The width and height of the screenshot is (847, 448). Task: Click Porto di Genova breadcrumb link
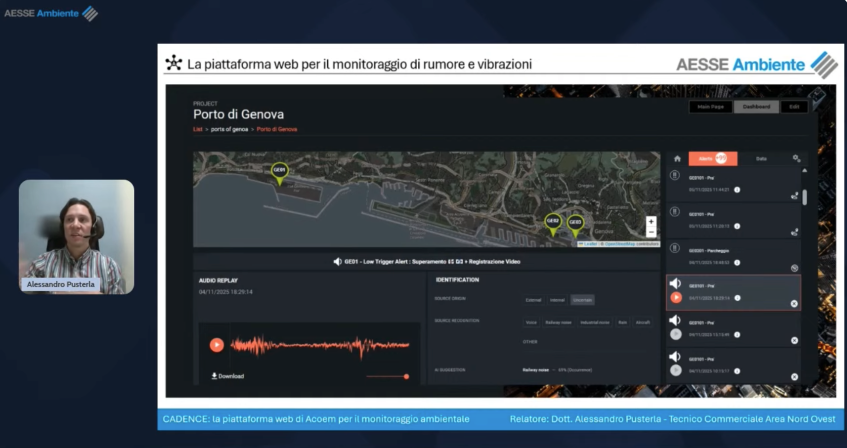(277, 129)
